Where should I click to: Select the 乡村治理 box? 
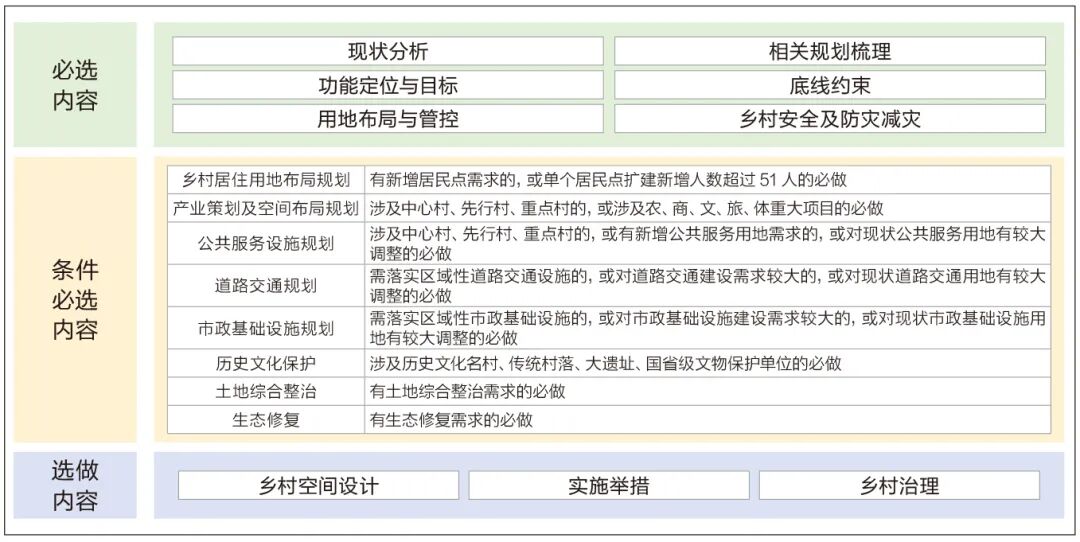900,486
